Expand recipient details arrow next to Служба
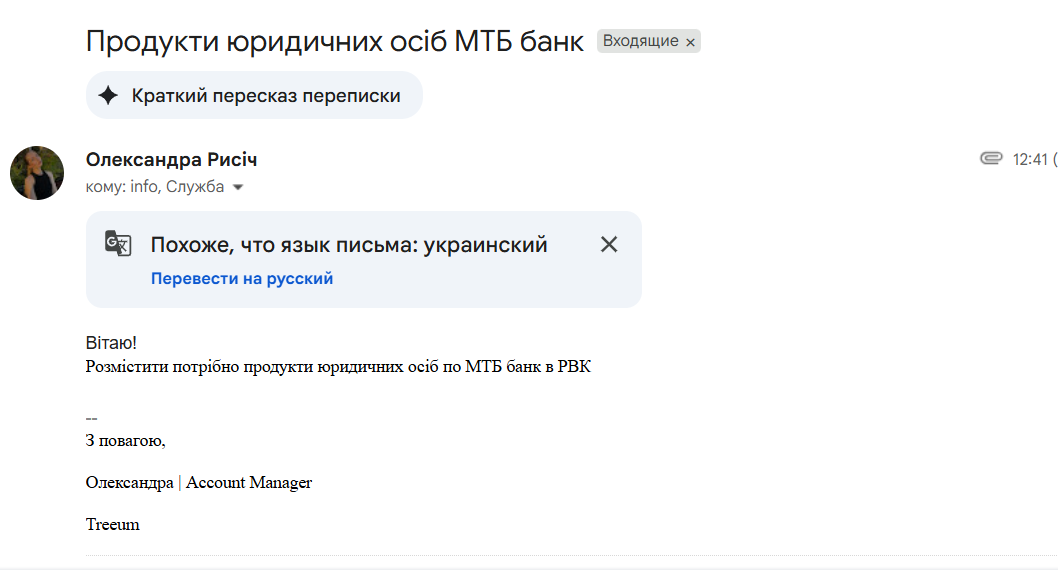This screenshot has width=1058, height=578. coord(238,187)
